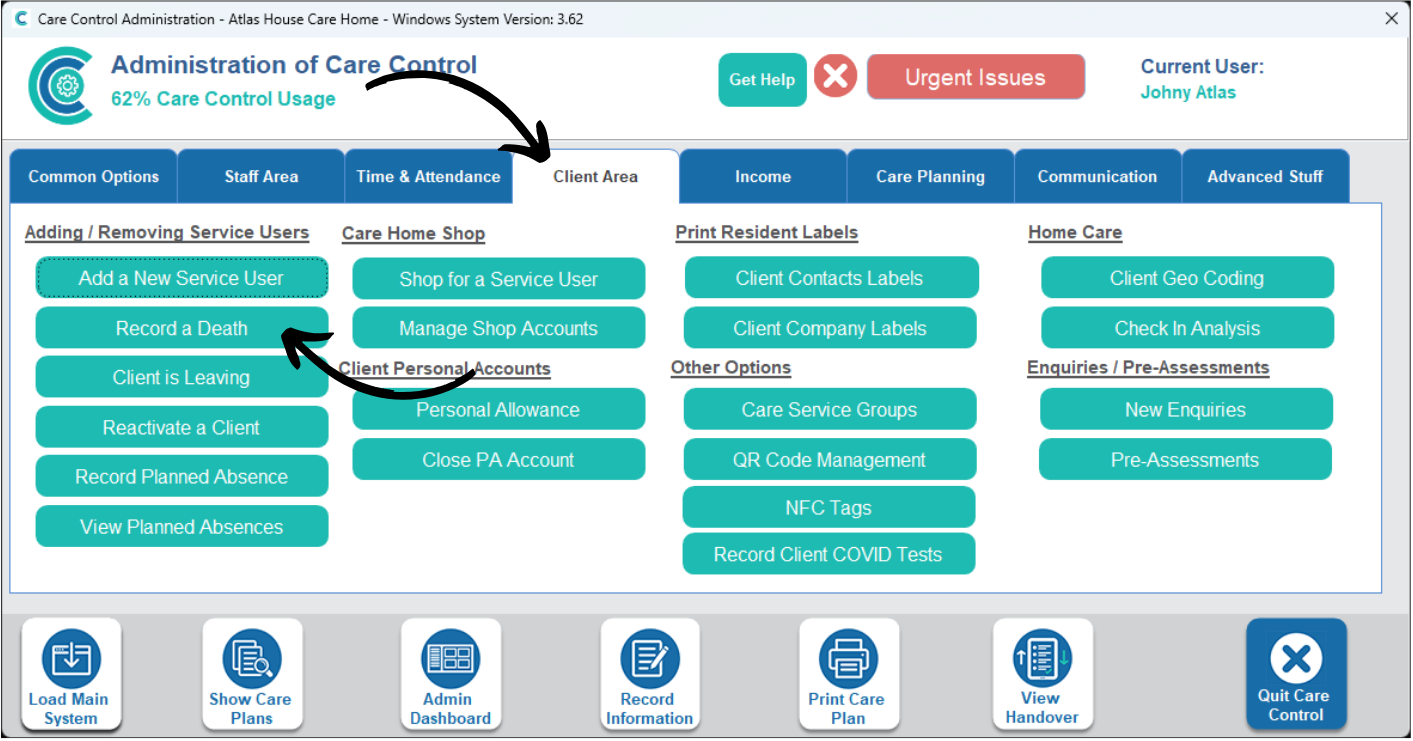Click the Record Information icon

(650, 674)
